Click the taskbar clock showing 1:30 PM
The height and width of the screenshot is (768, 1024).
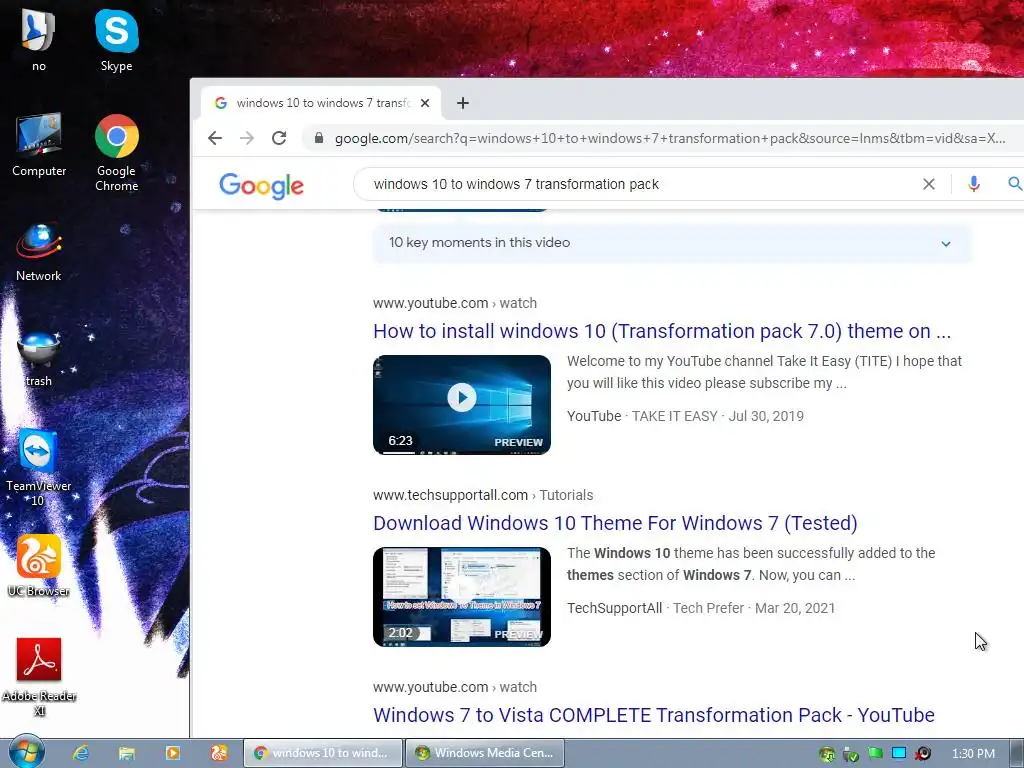973,754
